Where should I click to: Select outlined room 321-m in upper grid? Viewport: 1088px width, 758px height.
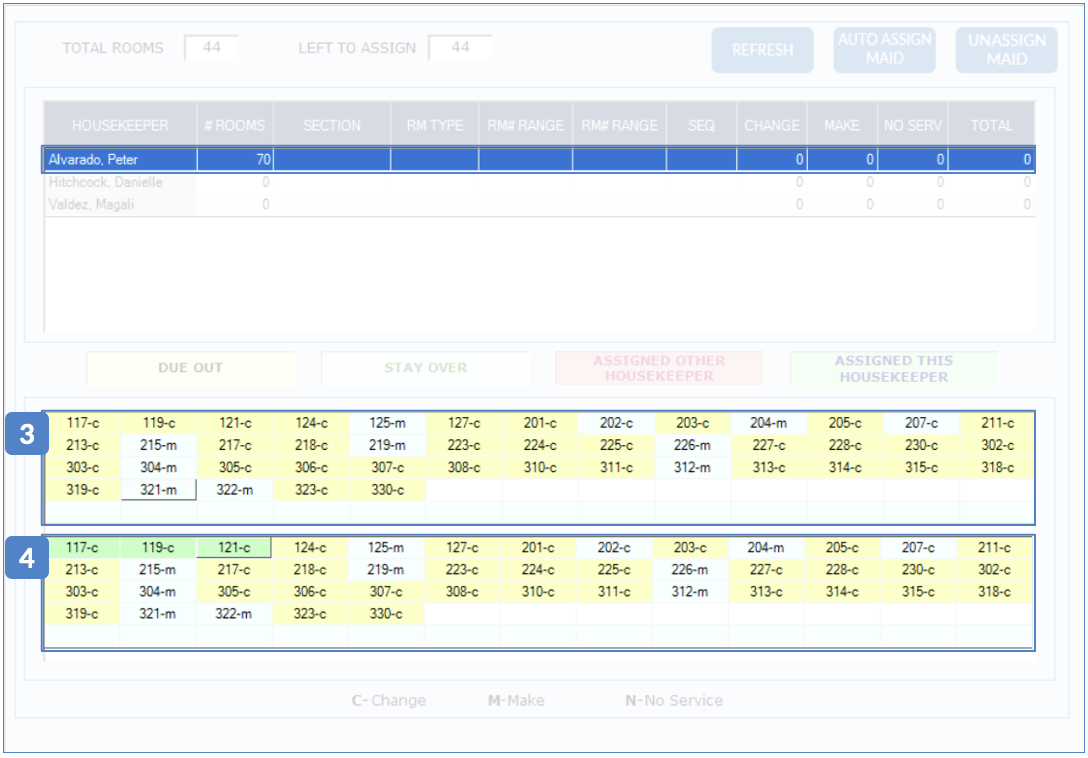tap(158, 489)
